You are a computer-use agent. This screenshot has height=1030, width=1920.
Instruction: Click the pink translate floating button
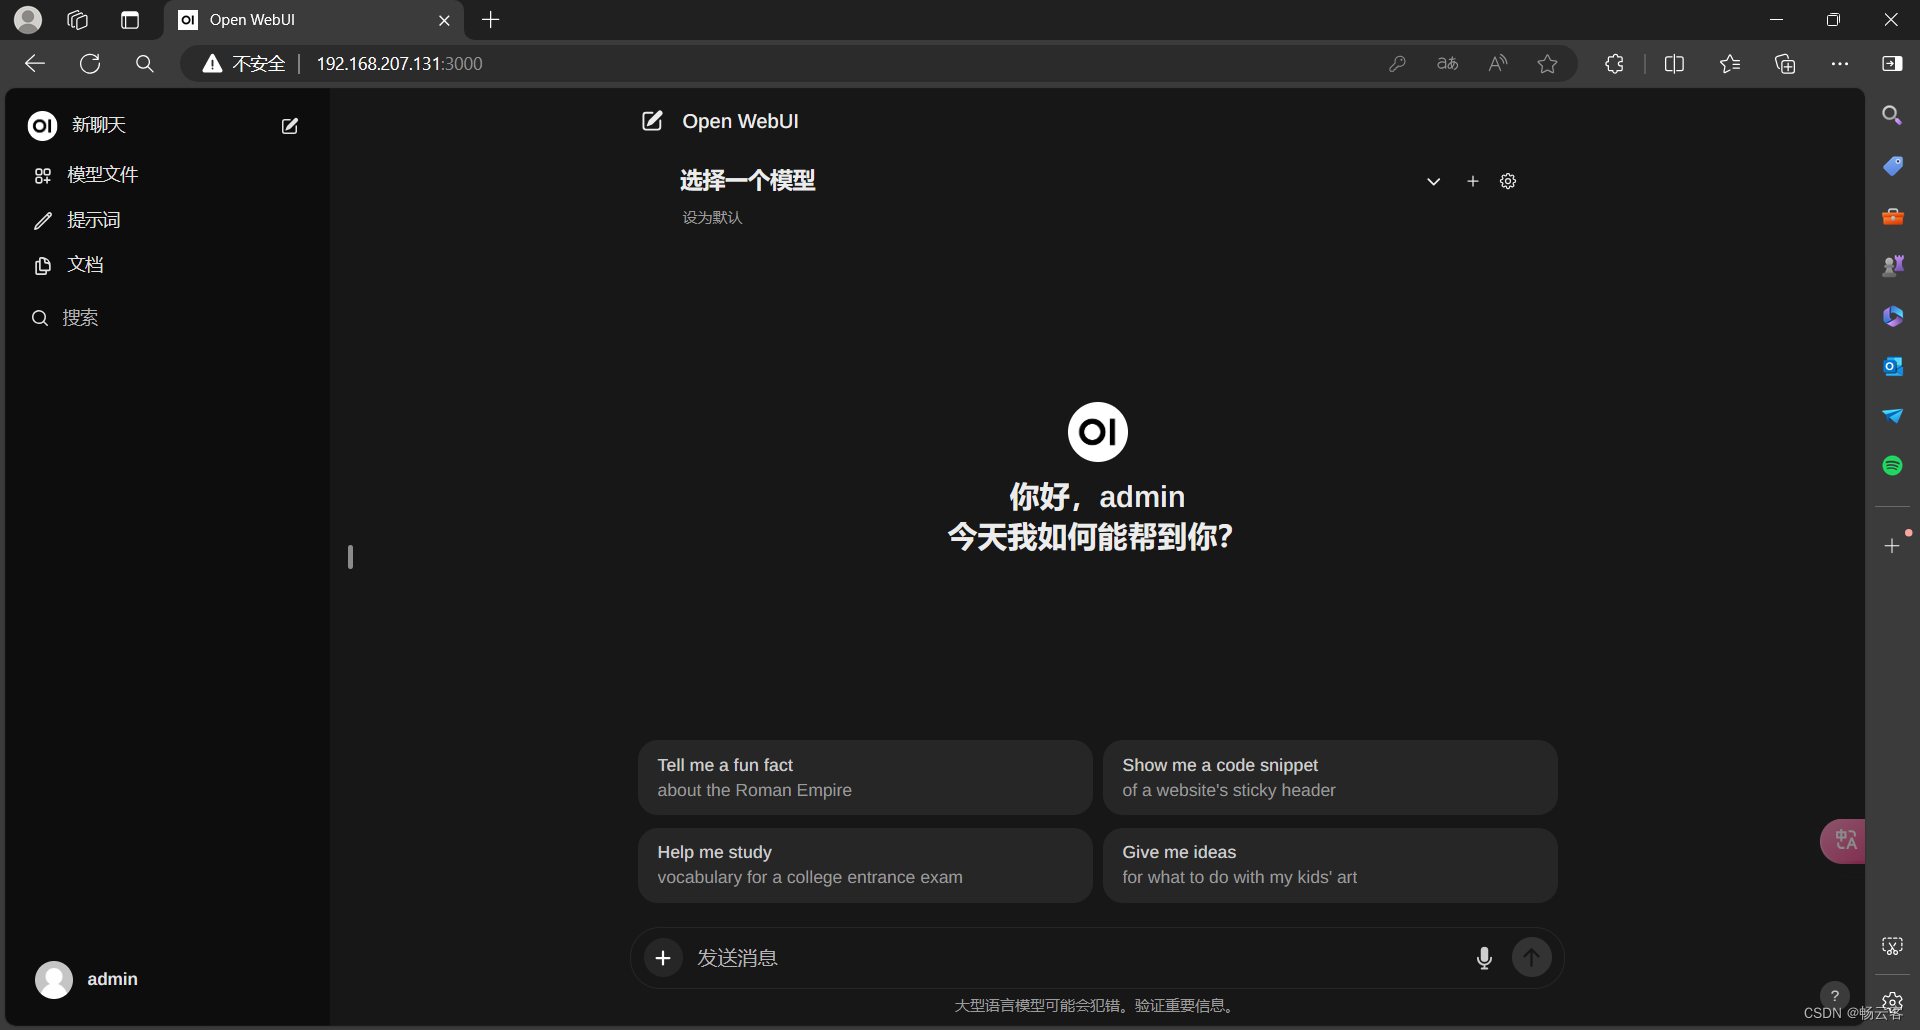[x=1843, y=841]
